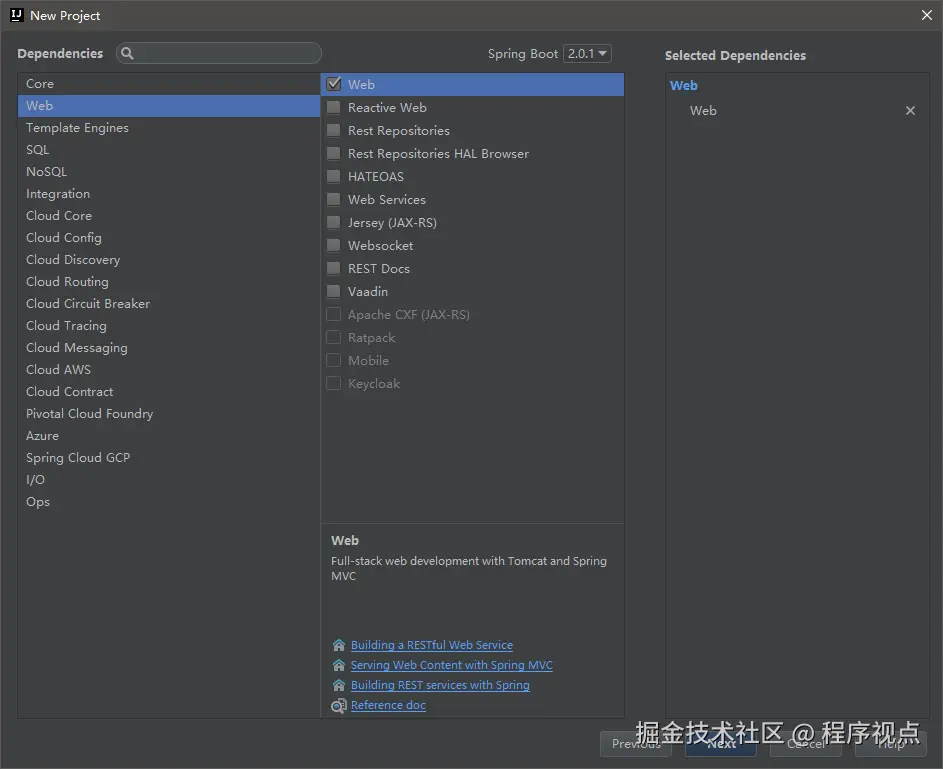The width and height of the screenshot is (943, 769).
Task: Check the Jersey (JAX-RS) checkbox
Action: click(333, 222)
